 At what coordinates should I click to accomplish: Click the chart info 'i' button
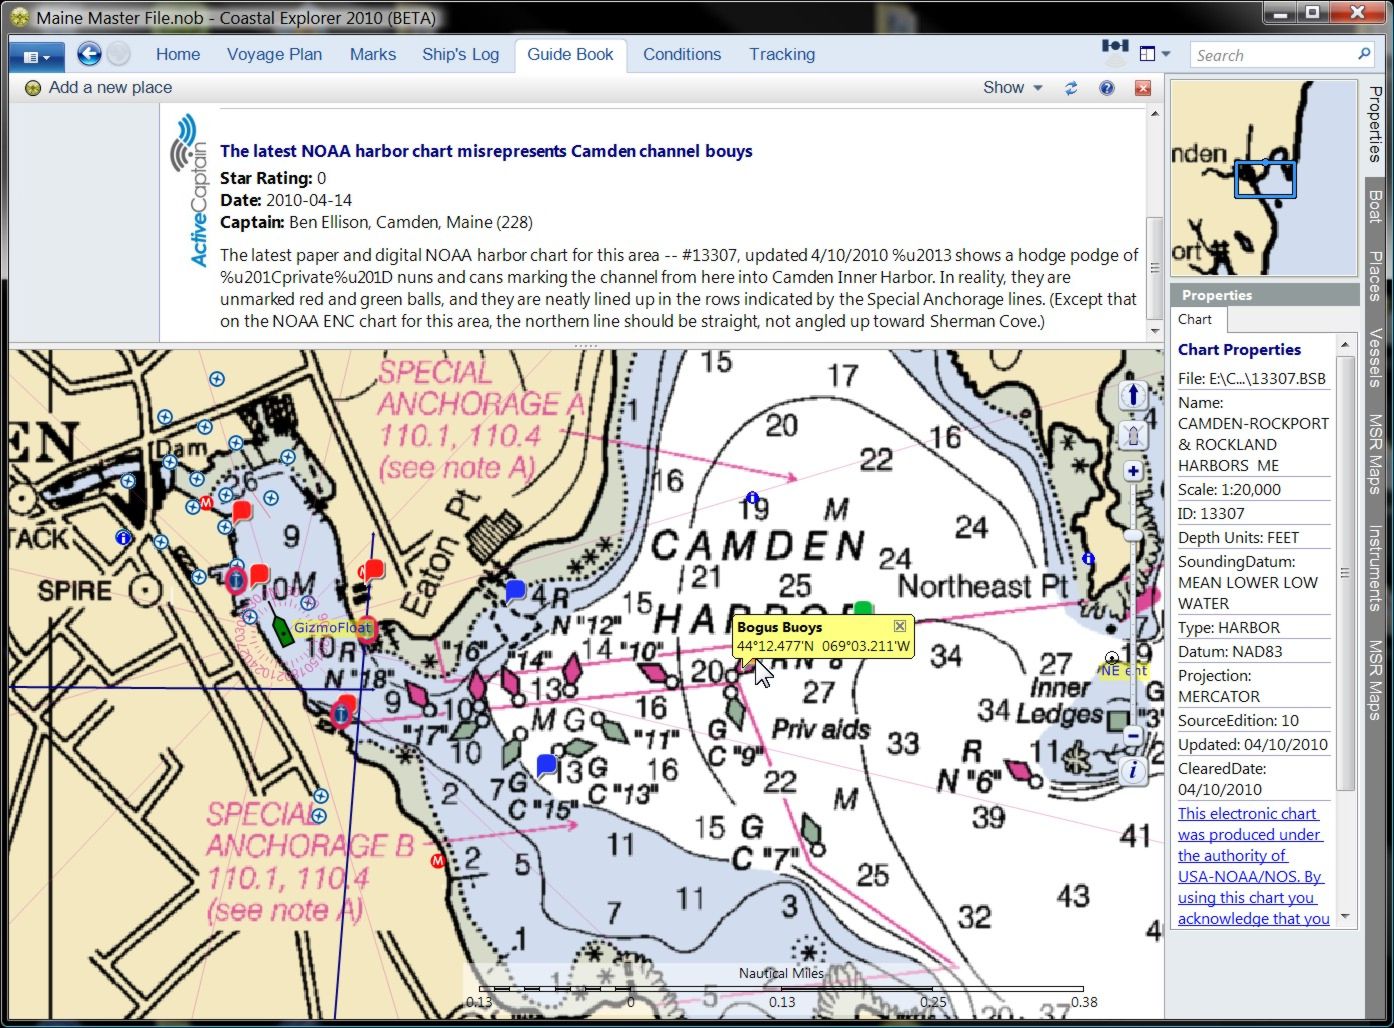[x=1133, y=771]
